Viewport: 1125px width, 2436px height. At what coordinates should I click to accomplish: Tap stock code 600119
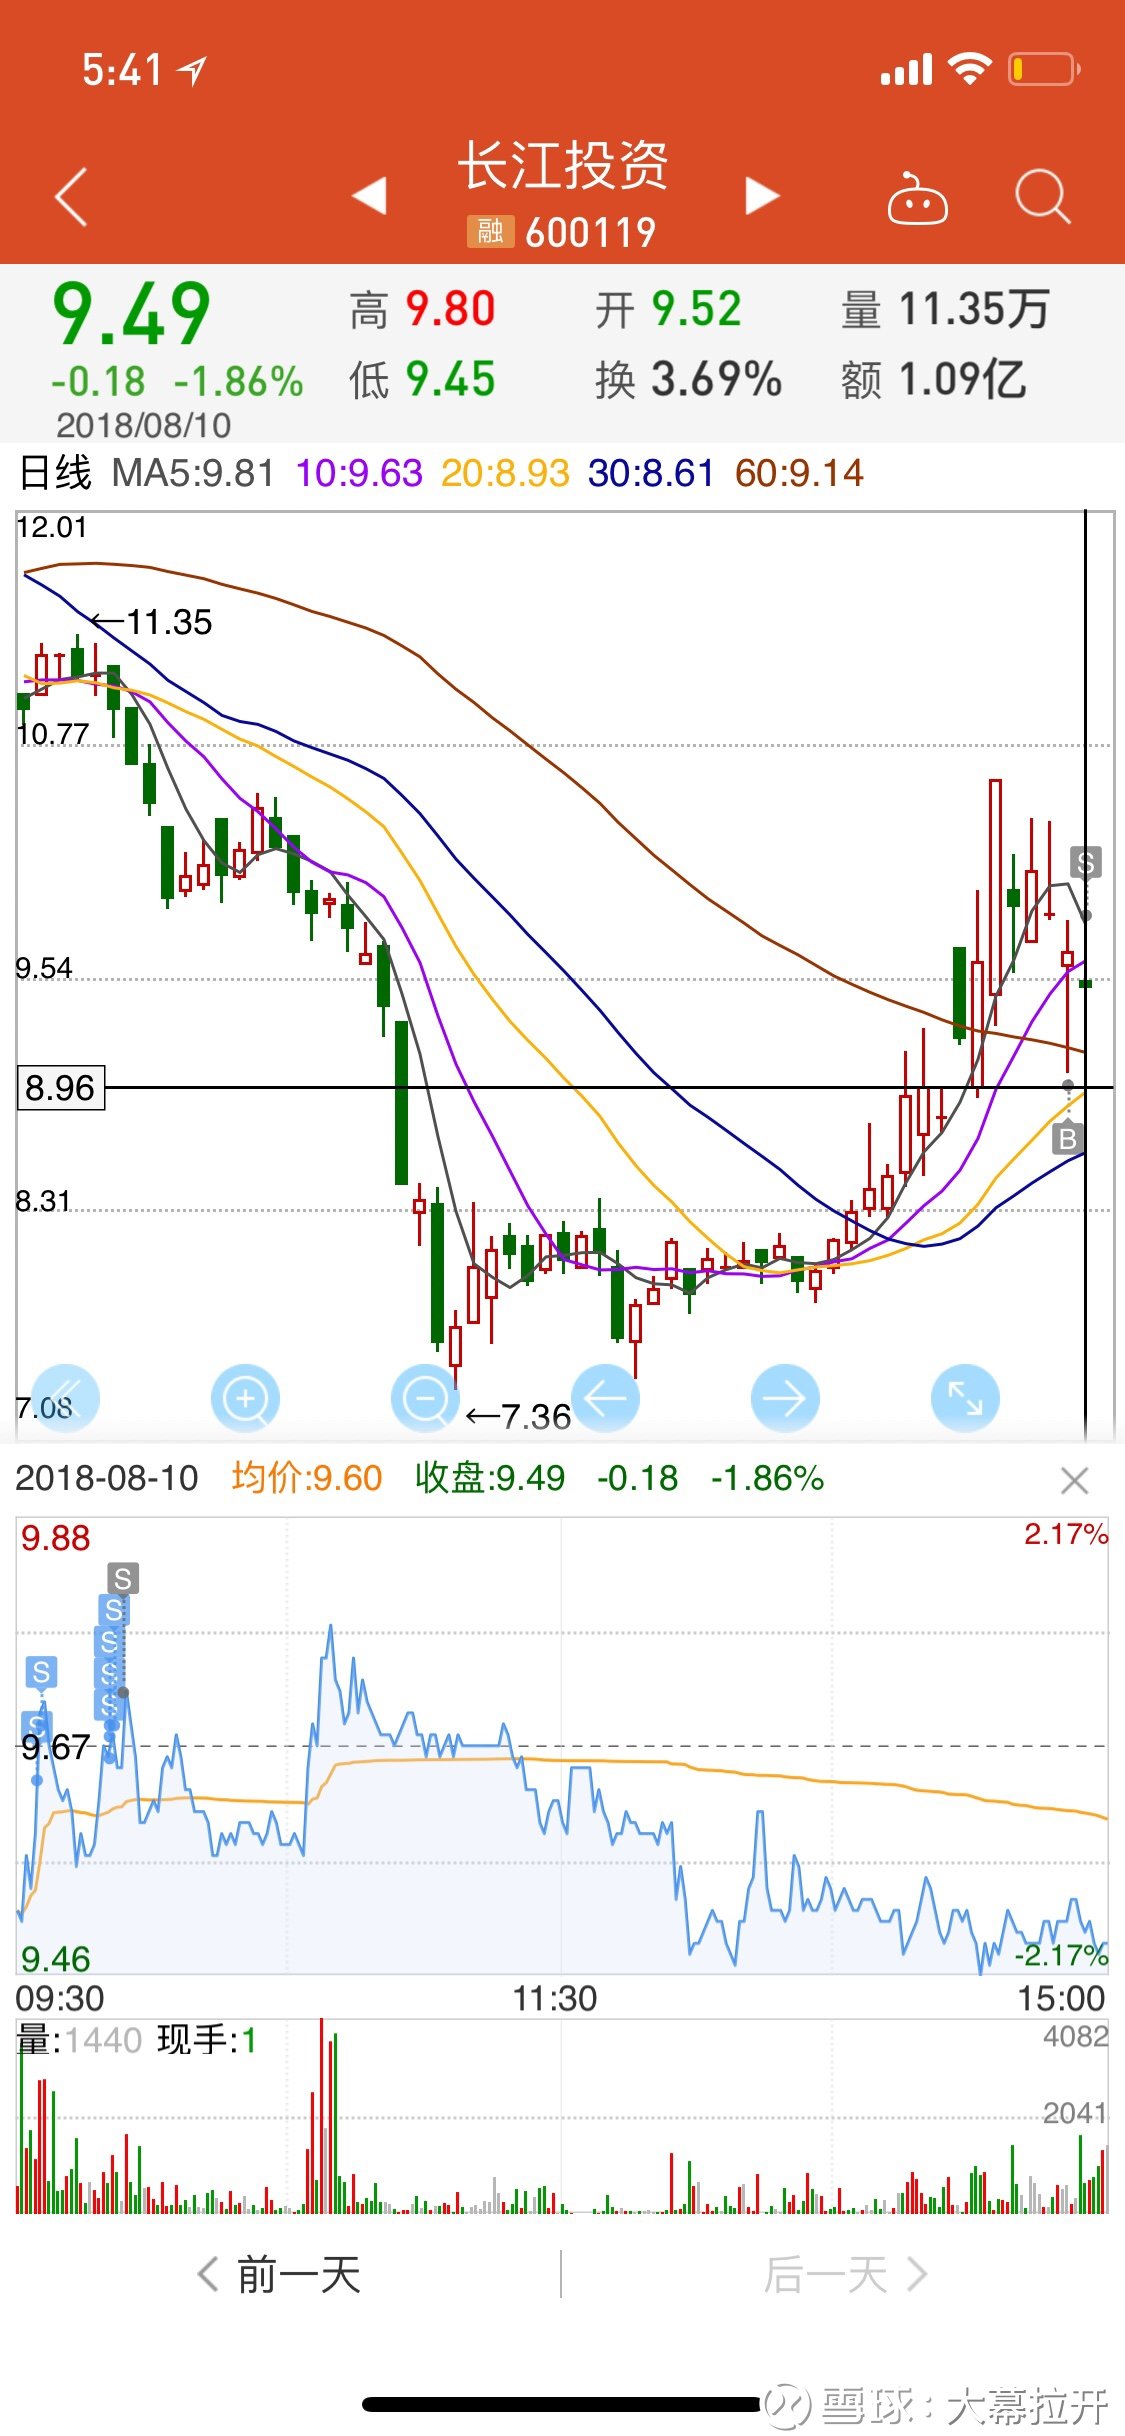tap(591, 233)
